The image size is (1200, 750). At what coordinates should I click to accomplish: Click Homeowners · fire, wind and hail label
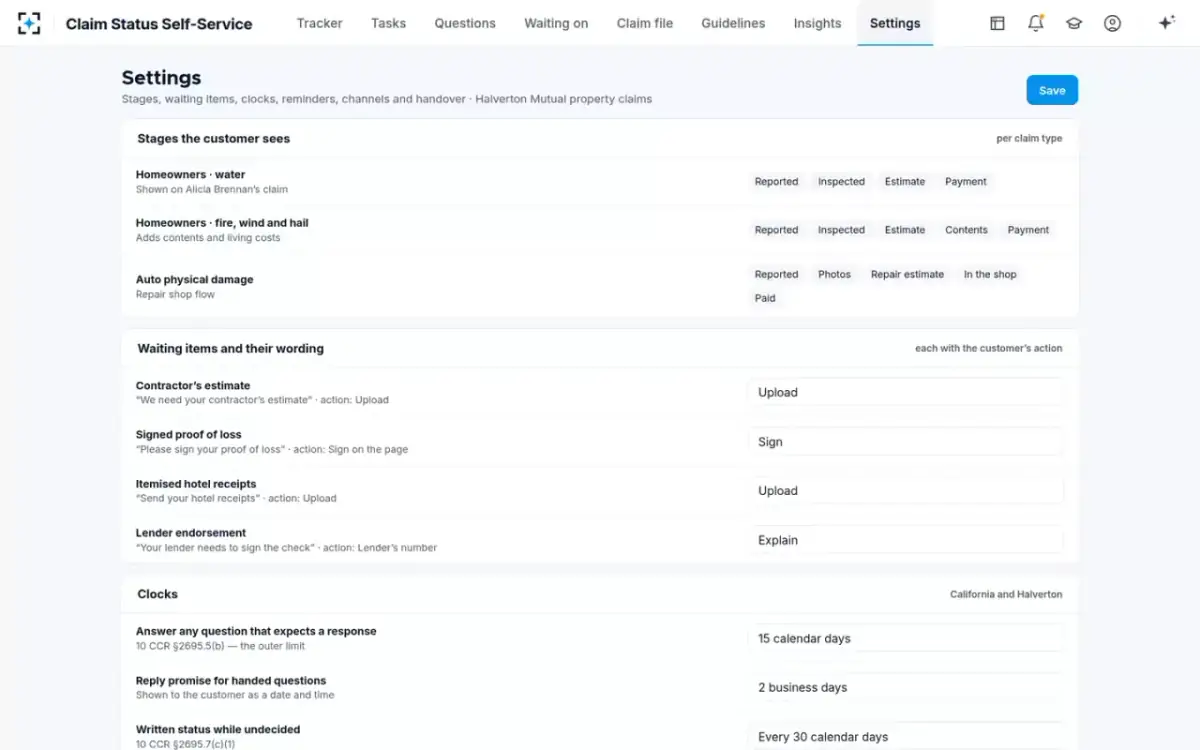(x=222, y=223)
